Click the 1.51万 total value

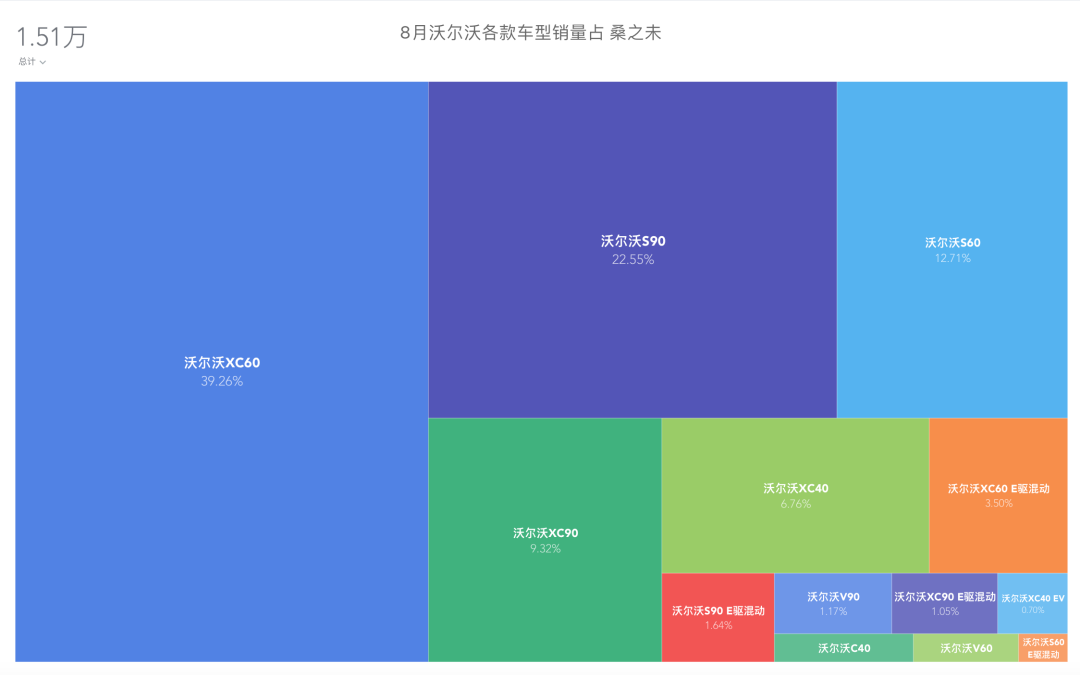point(51,37)
